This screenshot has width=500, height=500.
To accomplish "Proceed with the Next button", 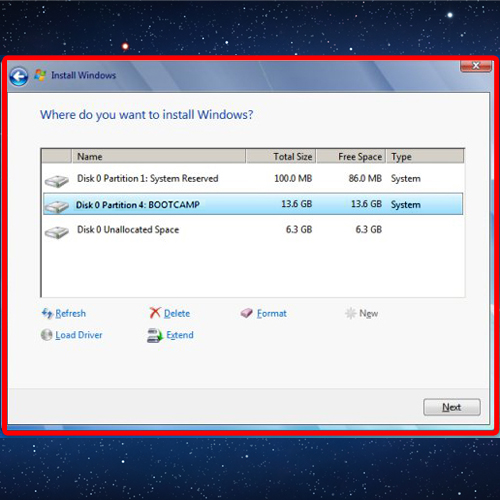I will (452, 407).
